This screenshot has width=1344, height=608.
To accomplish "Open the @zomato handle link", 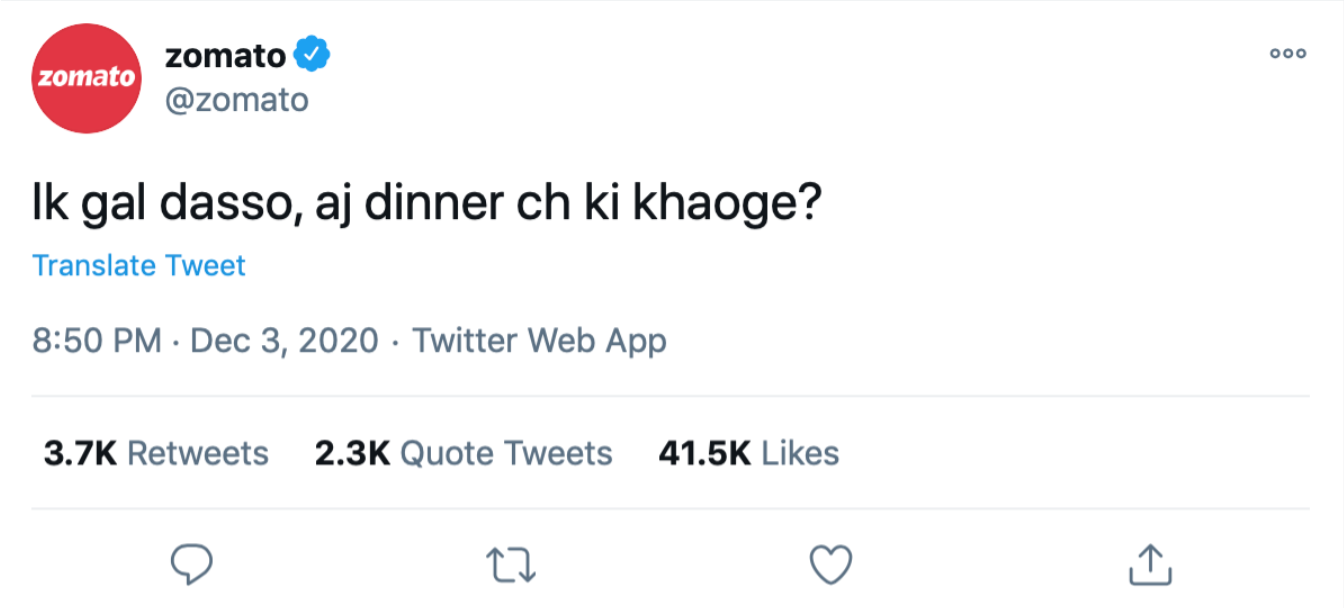I will (237, 100).
